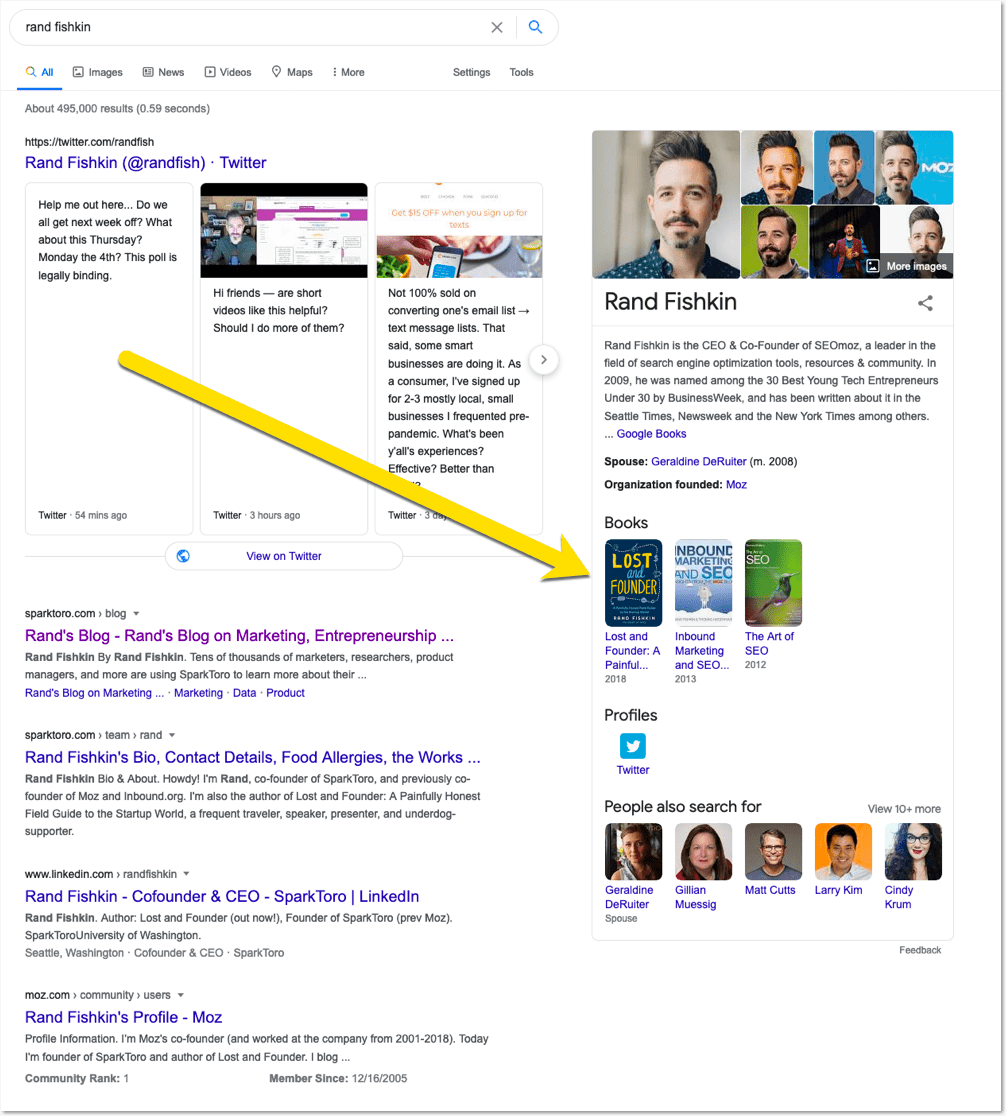
Task: Open the search Tools menu
Action: 521,72
